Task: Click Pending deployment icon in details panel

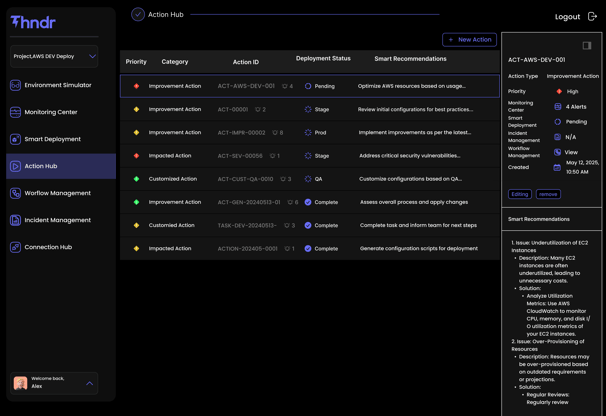Action: (x=557, y=122)
